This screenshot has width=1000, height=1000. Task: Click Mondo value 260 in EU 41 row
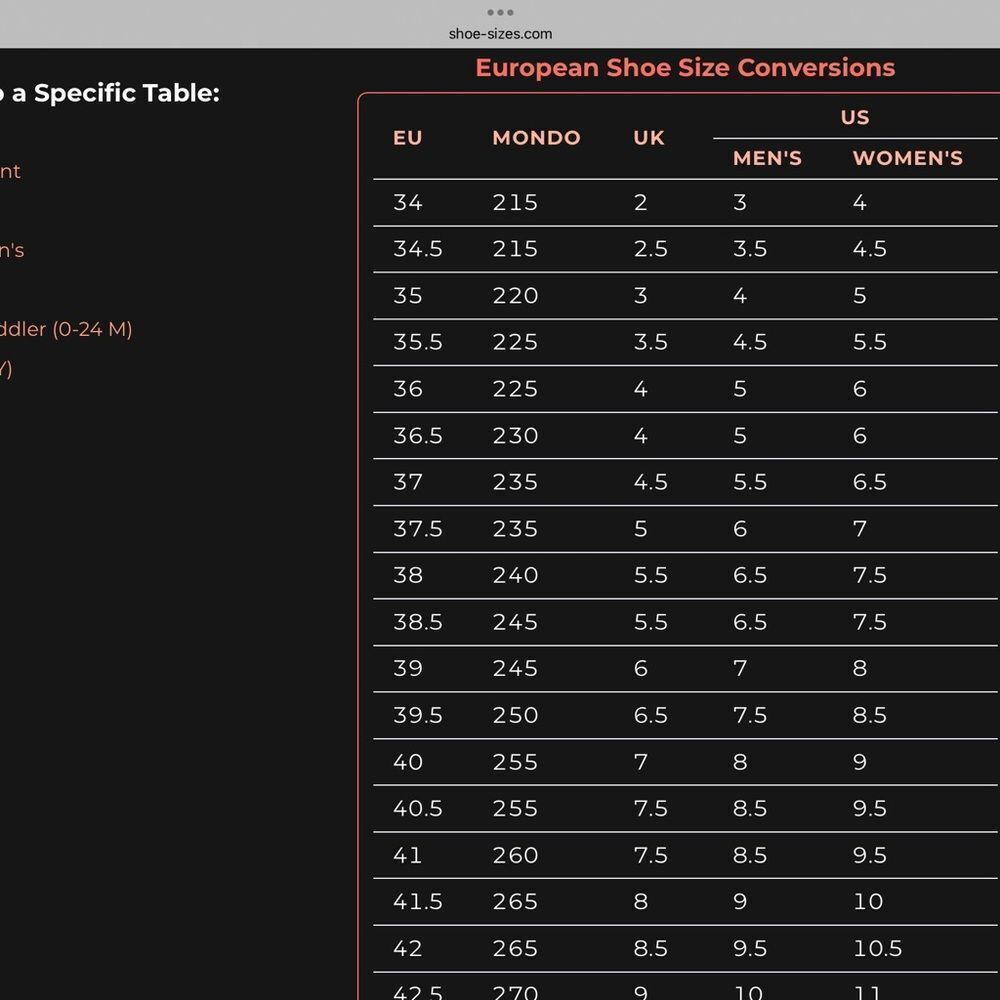click(x=515, y=855)
